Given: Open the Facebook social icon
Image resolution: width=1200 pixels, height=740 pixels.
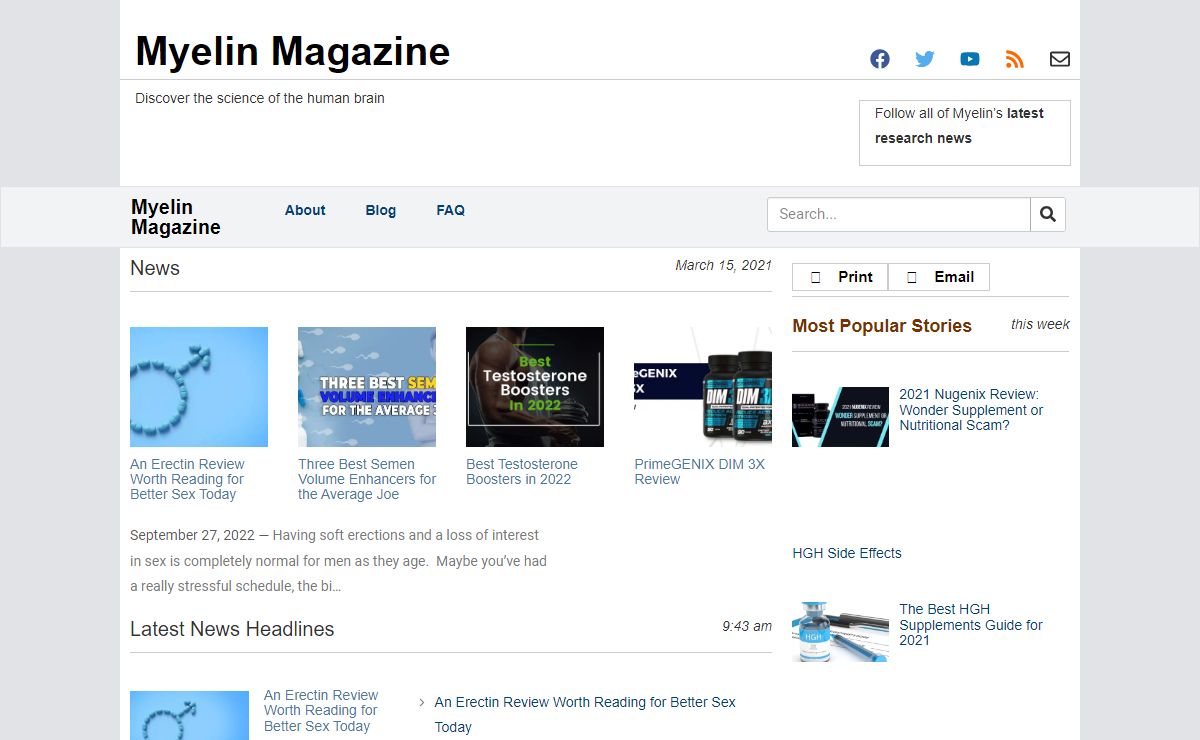Looking at the screenshot, I should point(880,59).
